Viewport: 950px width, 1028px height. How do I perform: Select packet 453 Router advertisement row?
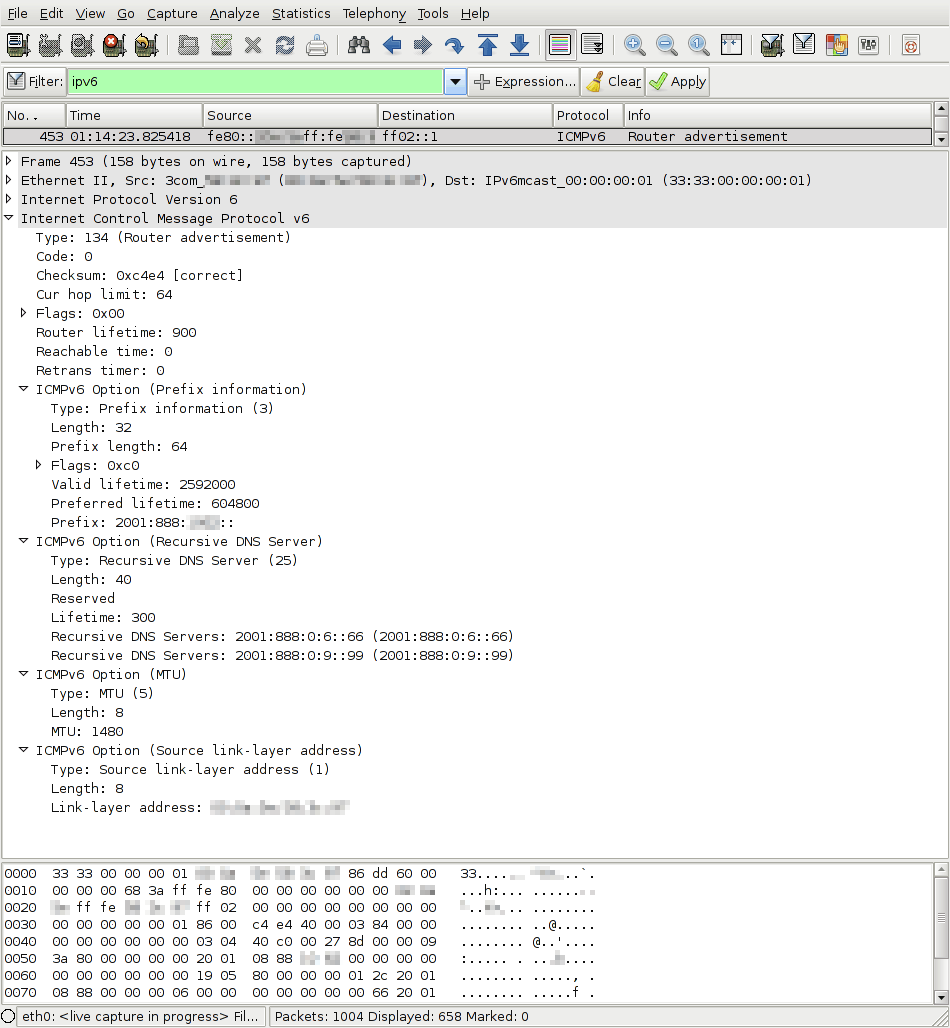pos(467,136)
